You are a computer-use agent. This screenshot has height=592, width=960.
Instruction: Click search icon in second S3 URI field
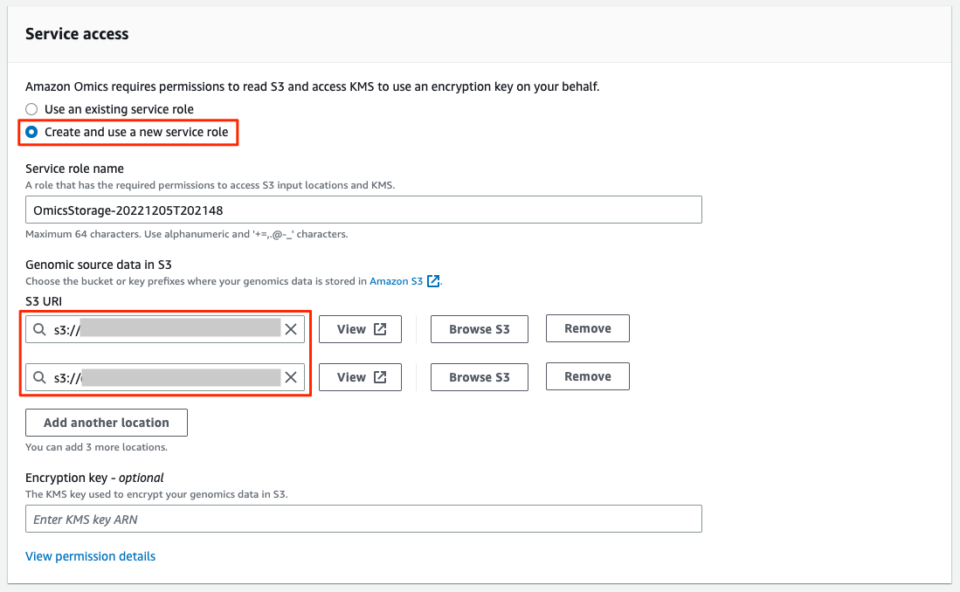(x=40, y=377)
